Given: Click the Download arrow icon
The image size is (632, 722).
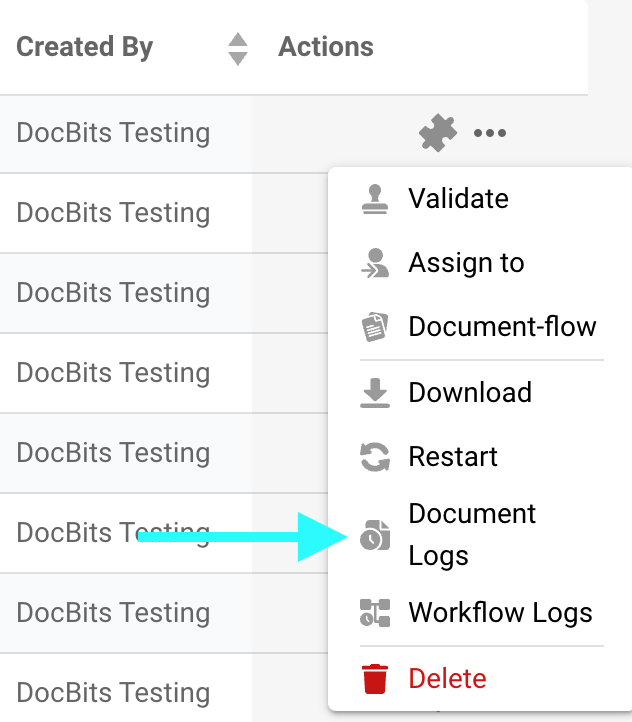Looking at the screenshot, I should tap(375, 393).
